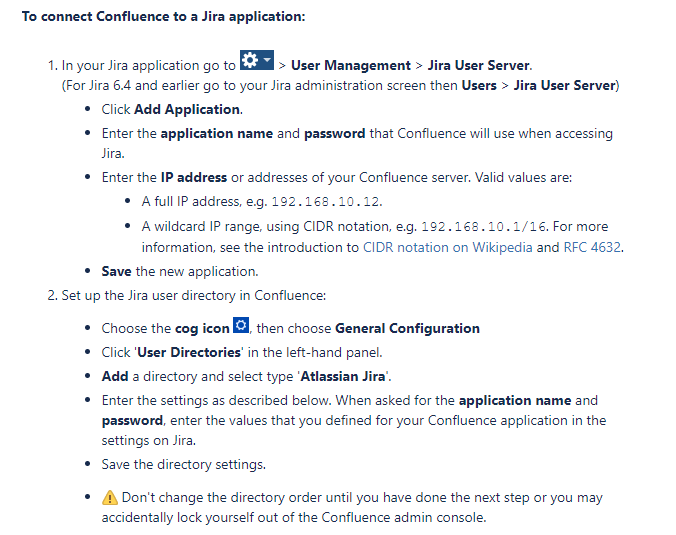The width and height of the screenshot is (676, 535).
Task: Click the bold 'Users' in the Jira 6.4 note
Action: click(479, 85)
